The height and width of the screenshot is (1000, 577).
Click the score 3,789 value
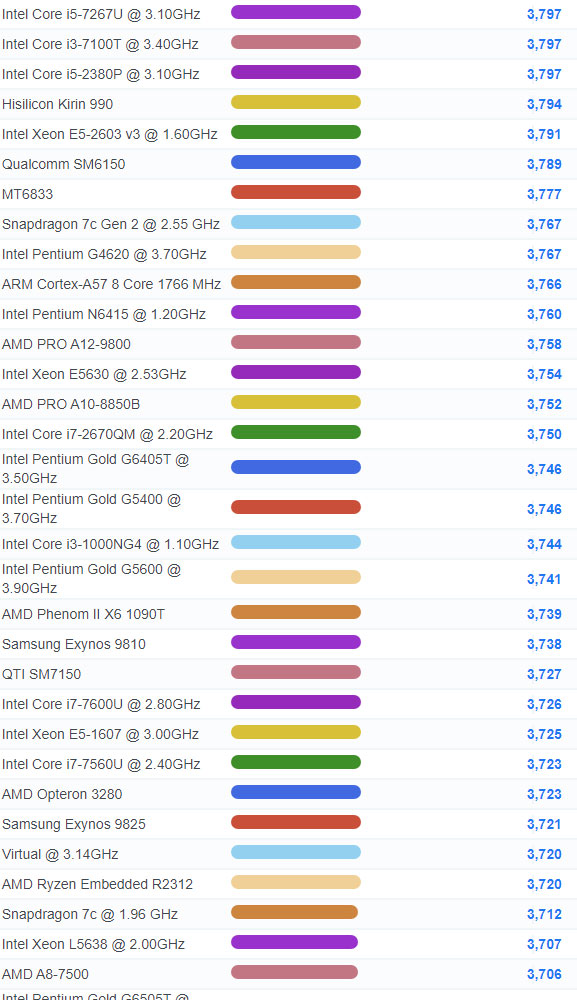(x=544, y=164)
